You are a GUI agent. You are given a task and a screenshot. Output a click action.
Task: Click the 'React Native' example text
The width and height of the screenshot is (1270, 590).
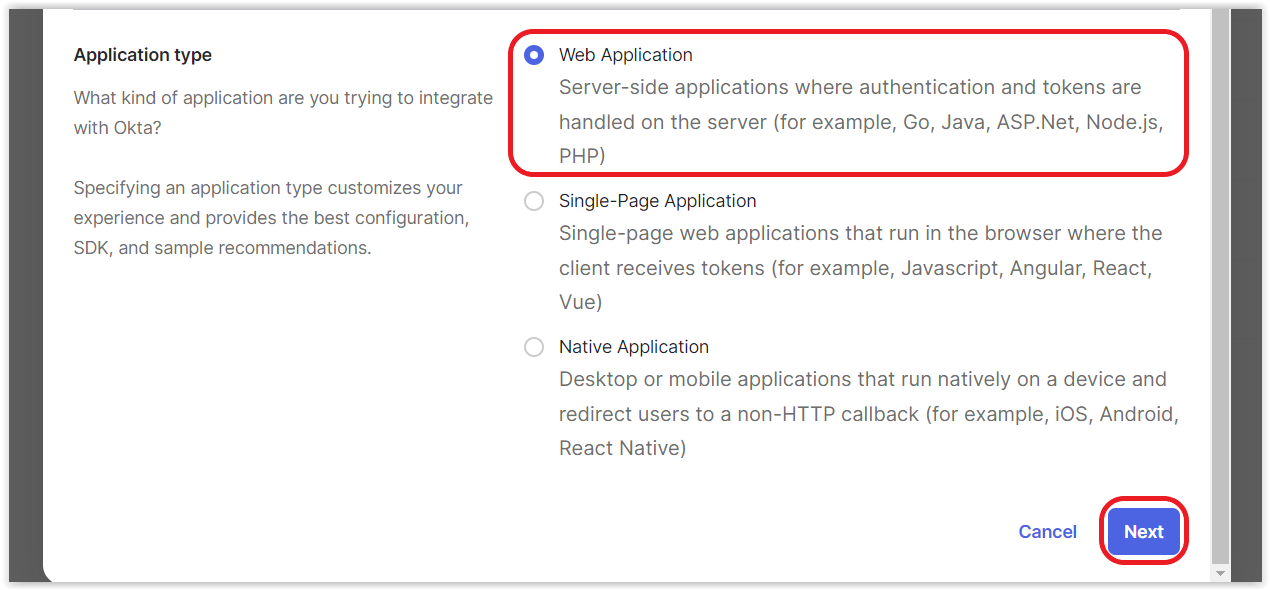click(x=620, y=448)
